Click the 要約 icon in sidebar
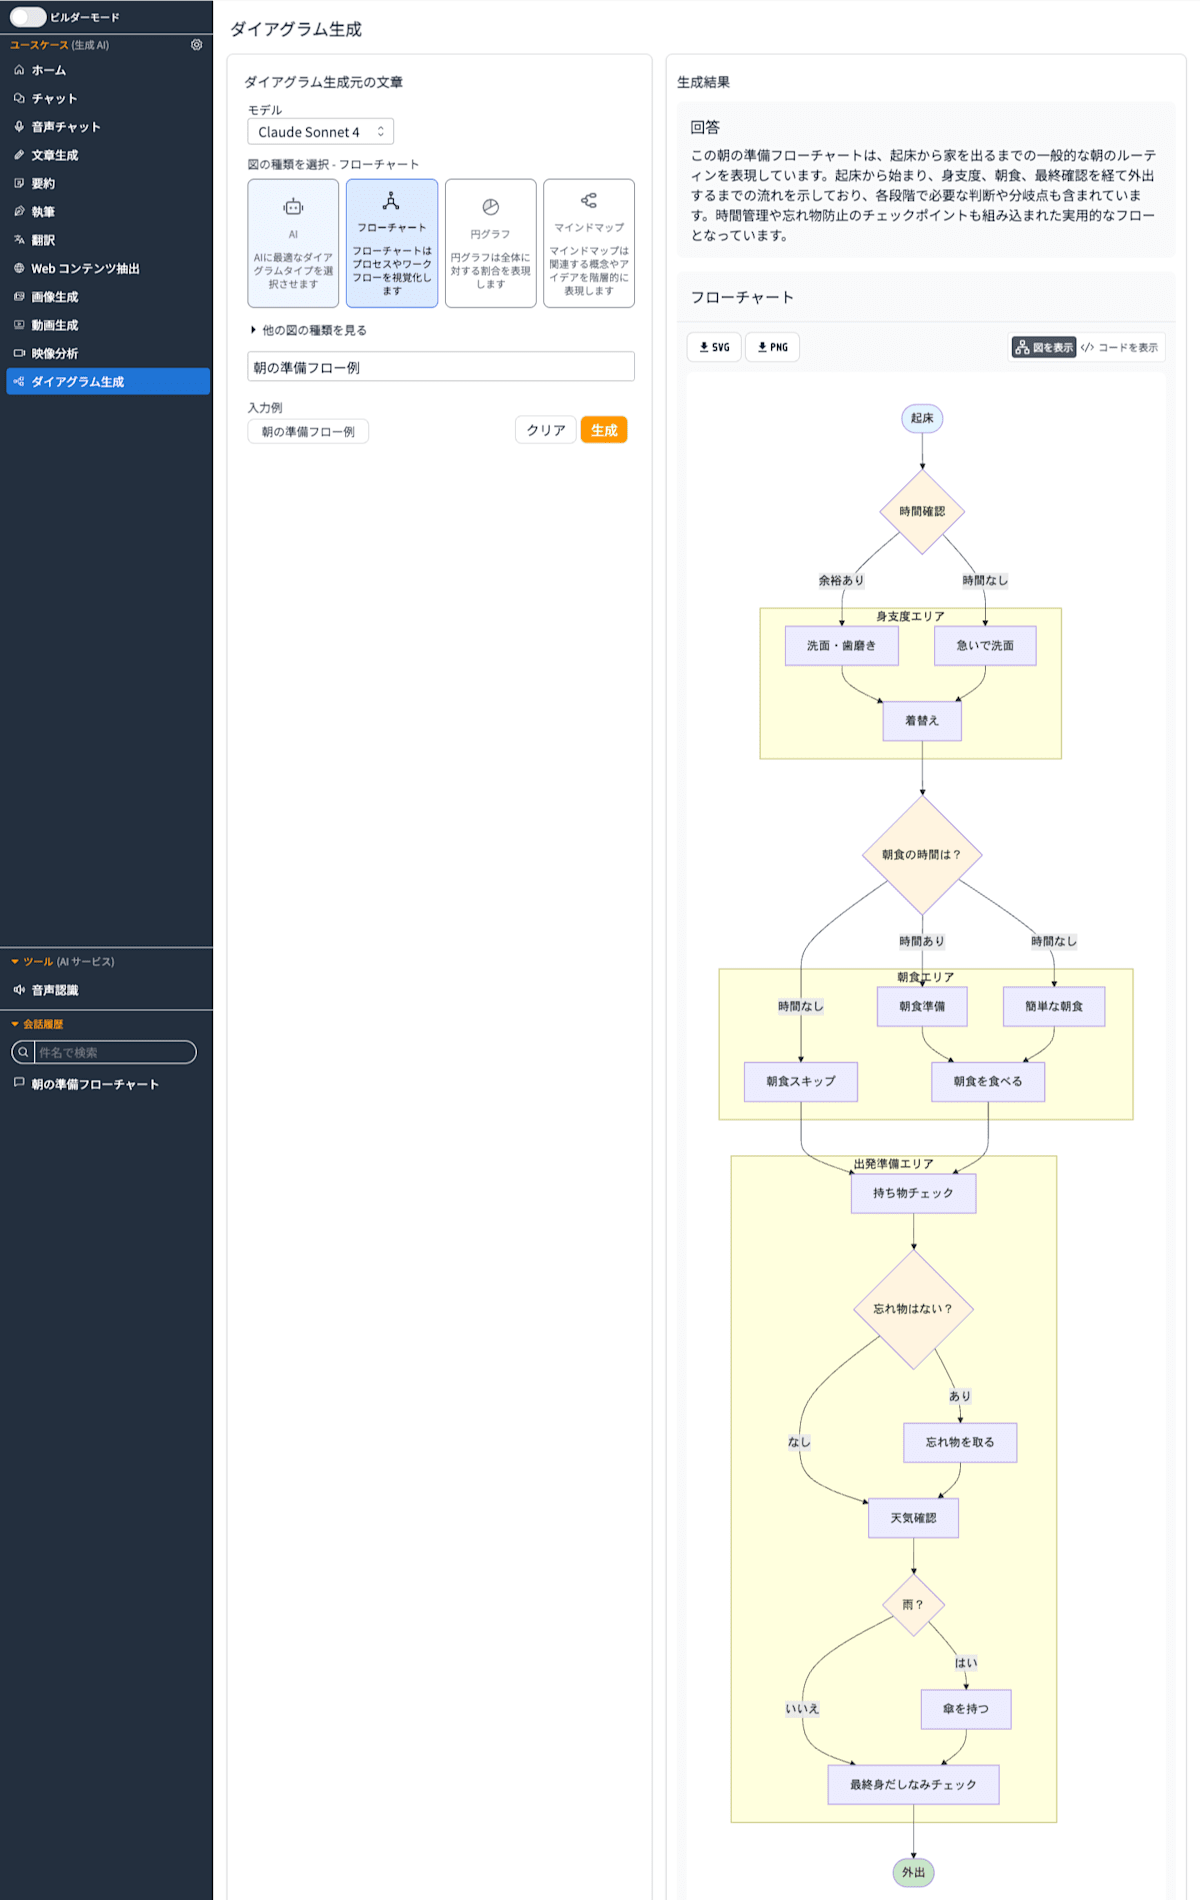This screenshot has width=1200, height=1900. 19,183
